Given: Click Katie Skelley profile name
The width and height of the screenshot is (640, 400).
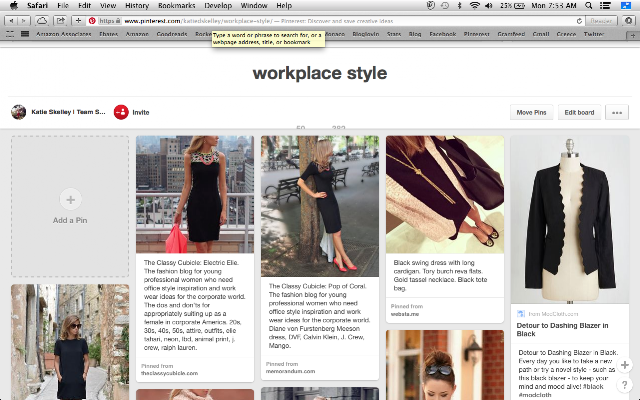Looking at the screenshot, I should (68, 112).
